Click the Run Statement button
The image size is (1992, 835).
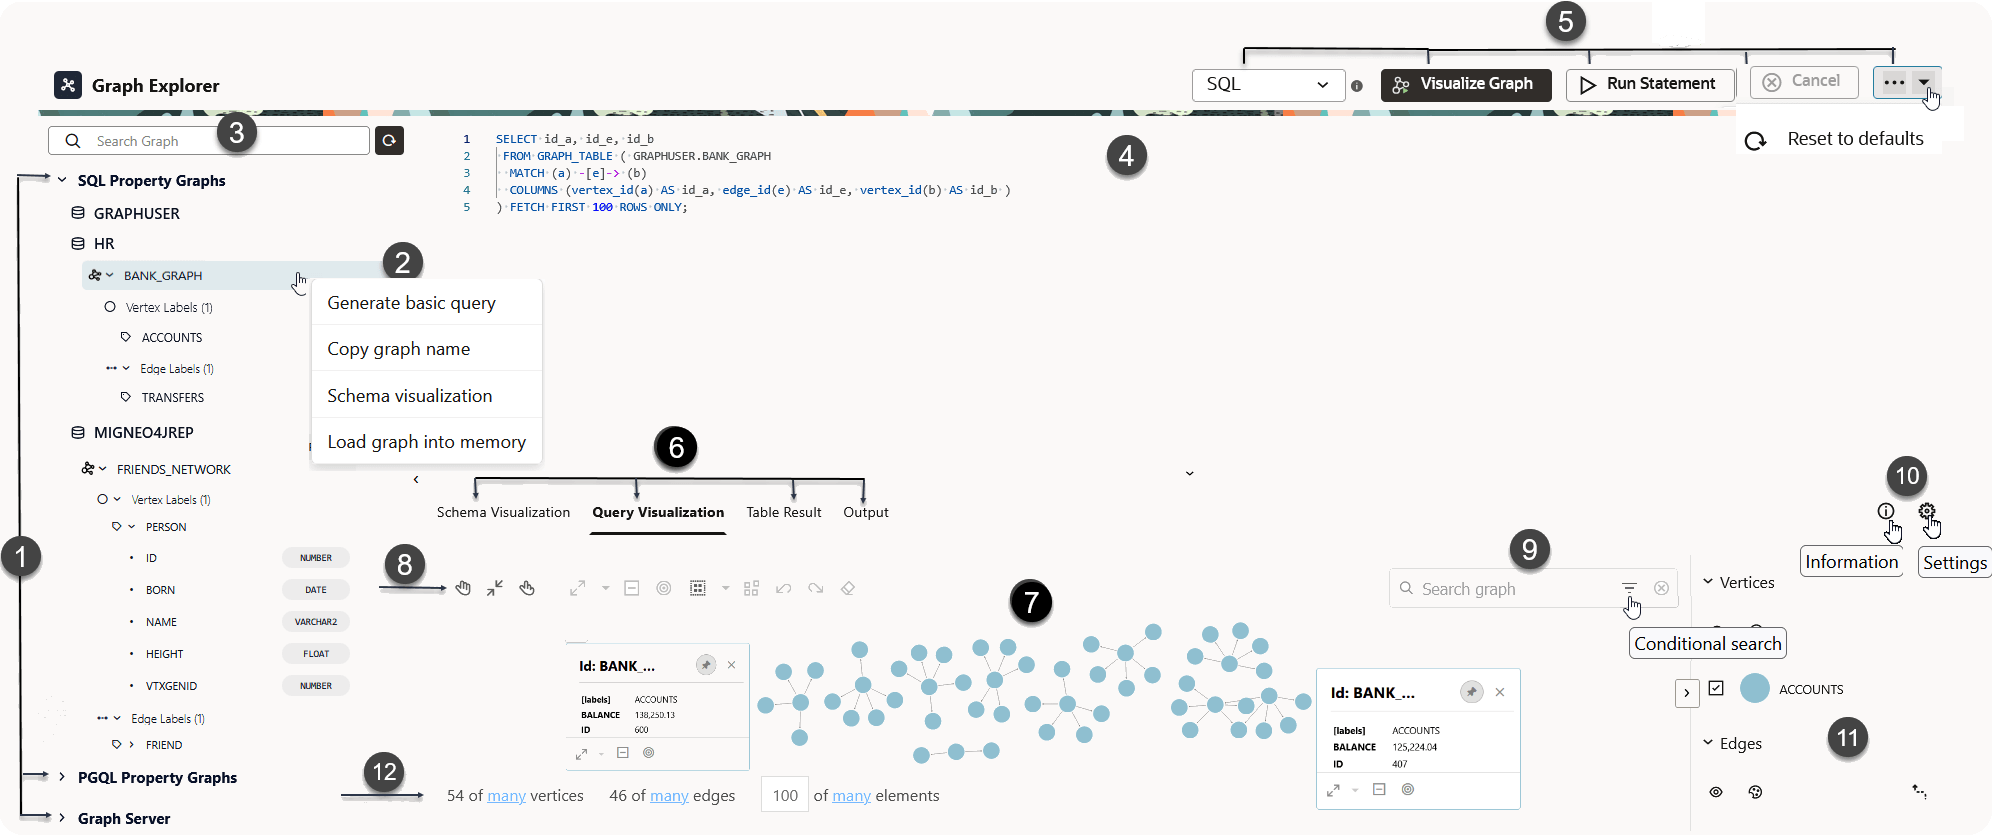coord(1651,85)
